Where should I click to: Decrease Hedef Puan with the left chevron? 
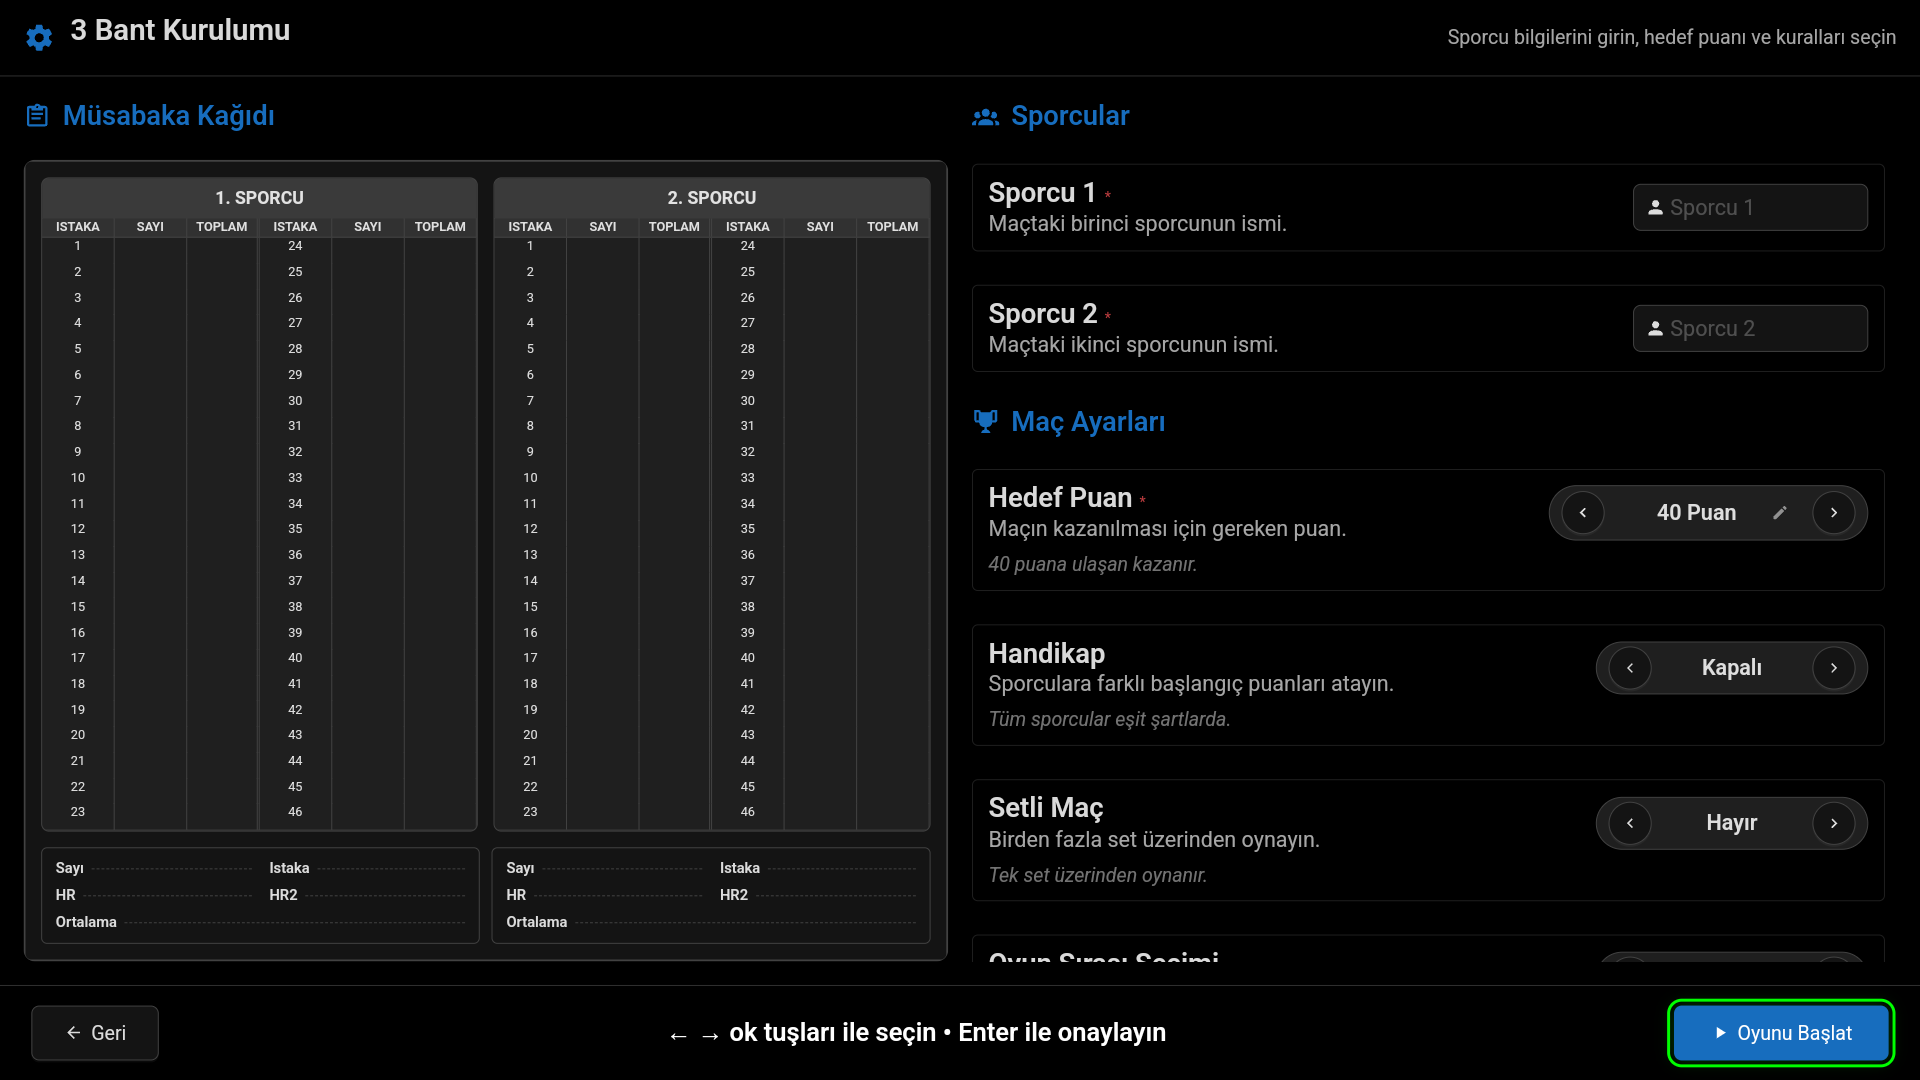(1582, 513)
